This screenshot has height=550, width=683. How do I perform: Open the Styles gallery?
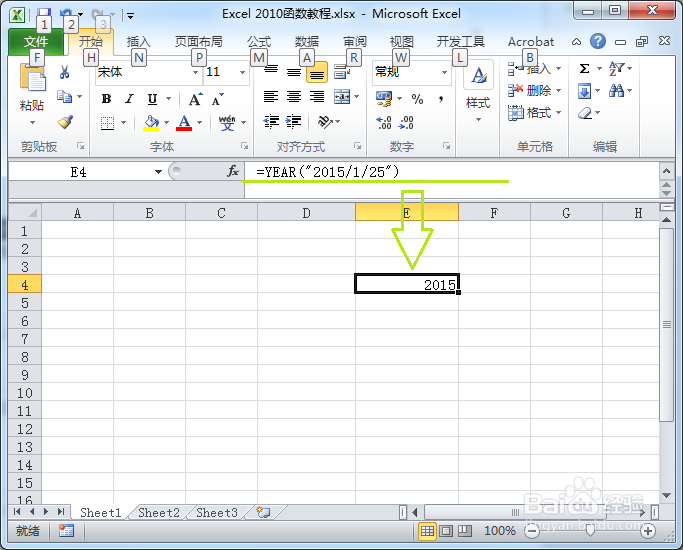tap(478, 92)
